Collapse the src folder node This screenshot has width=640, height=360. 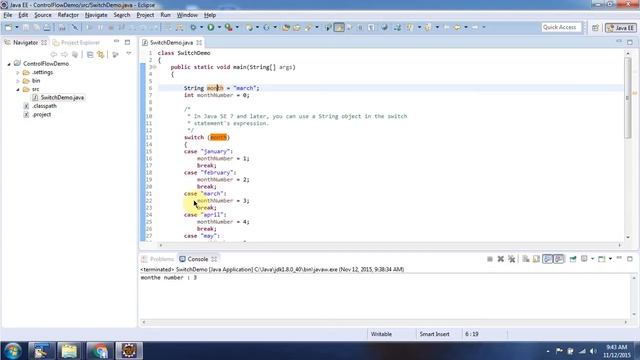(x=18, y=89)
